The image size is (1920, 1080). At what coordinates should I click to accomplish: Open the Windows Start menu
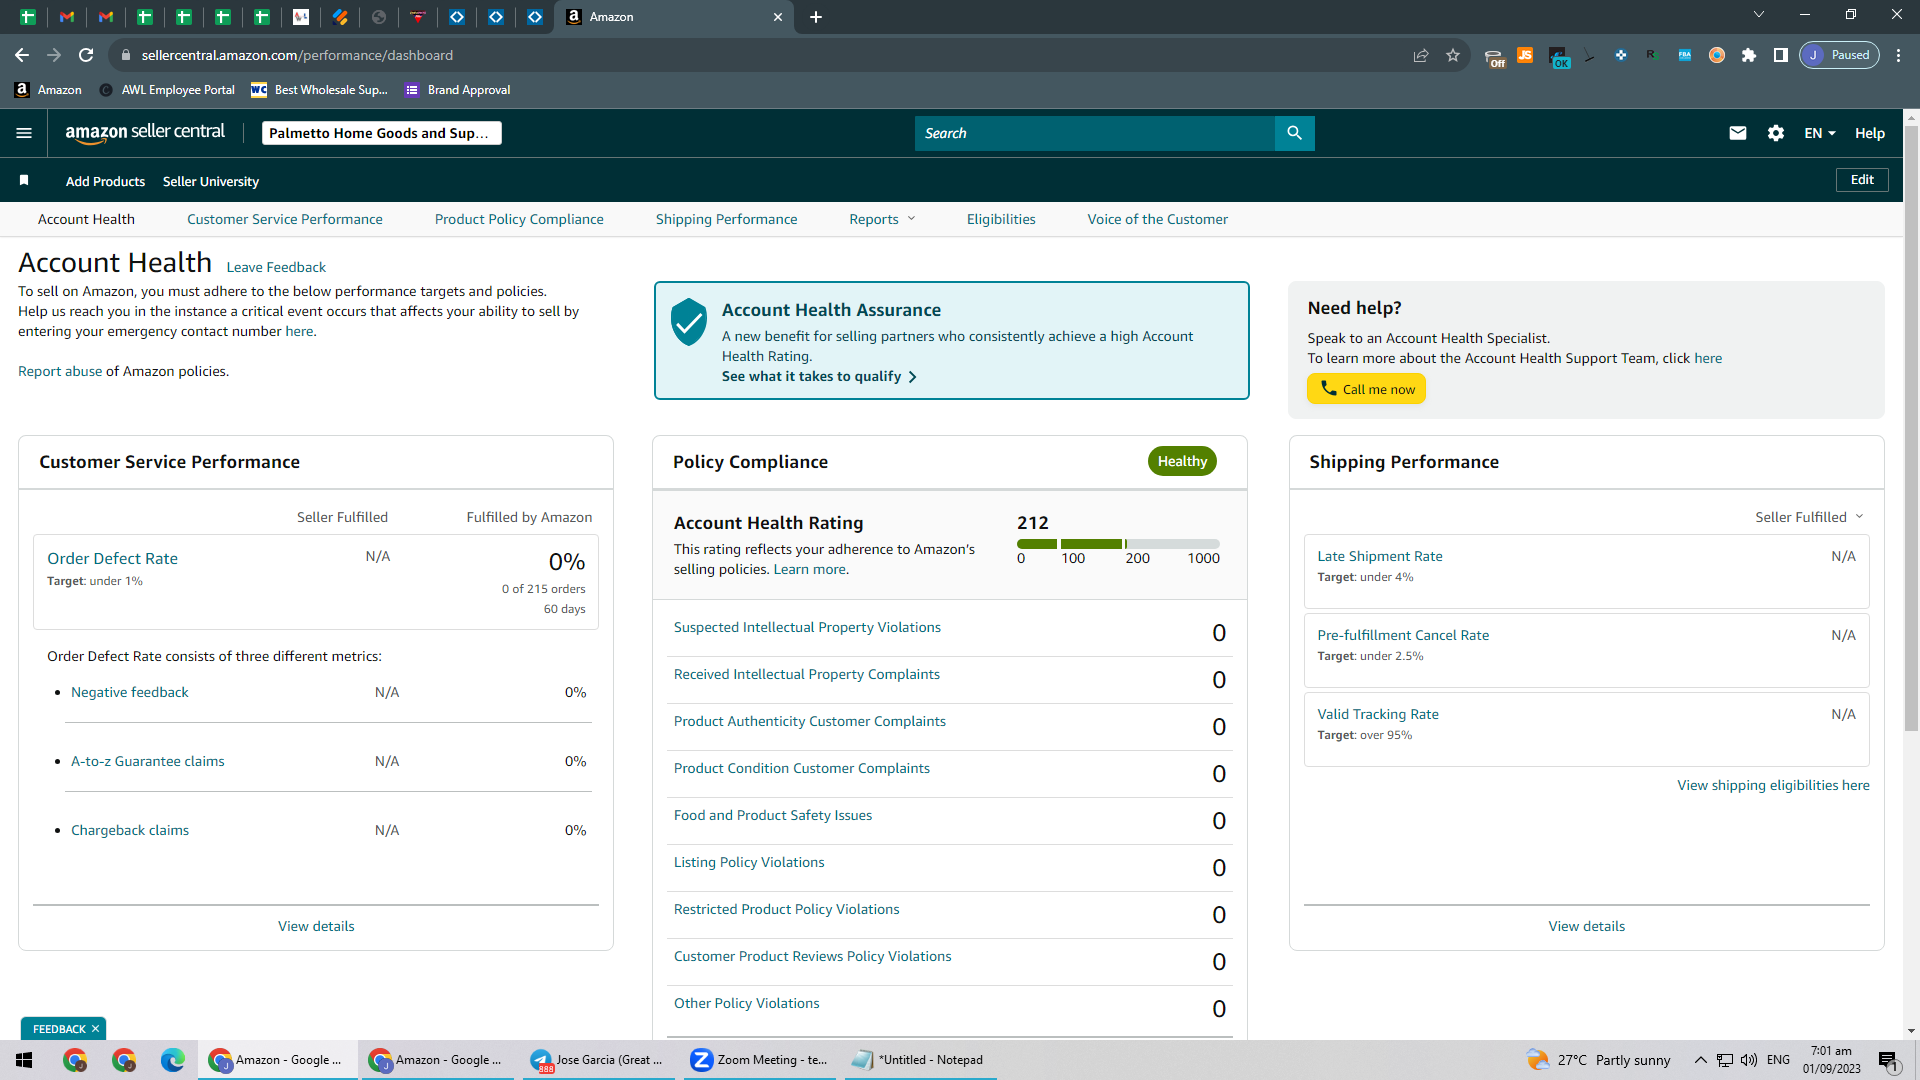coord(24,1060)
